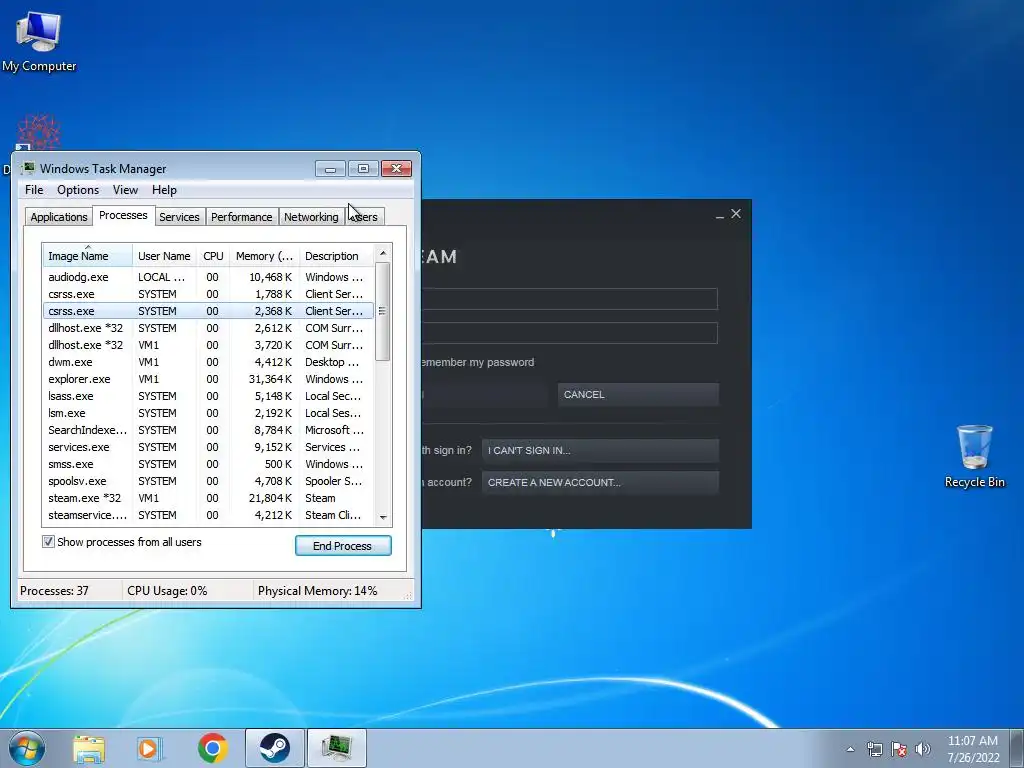Open the Windows Start orb
This screenshot has height=768, width=1024.
tap(27, 748)
